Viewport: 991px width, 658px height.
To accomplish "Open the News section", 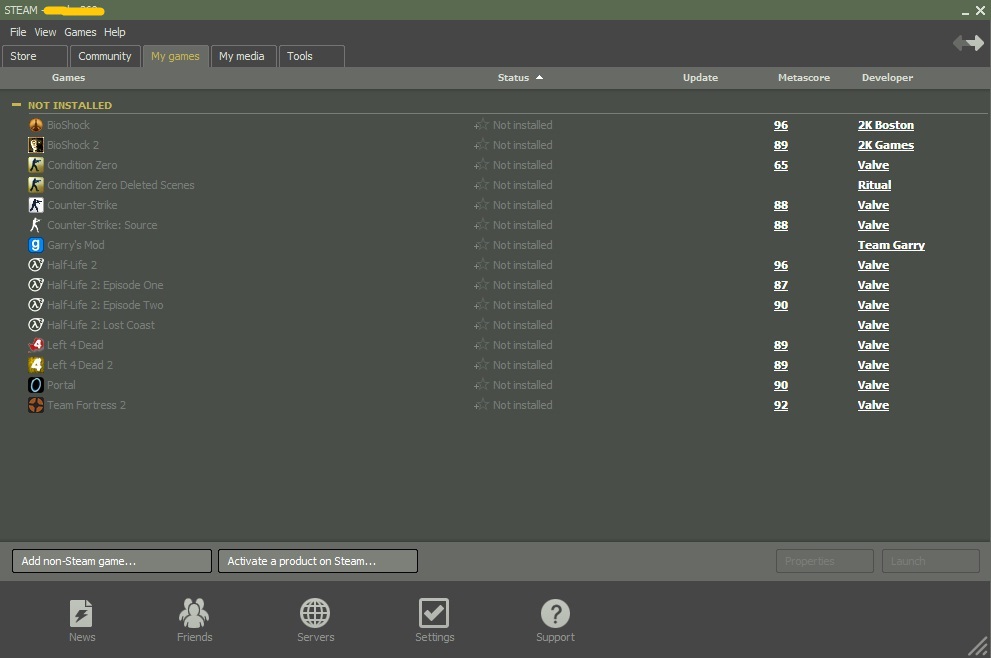I will point(82,621).
